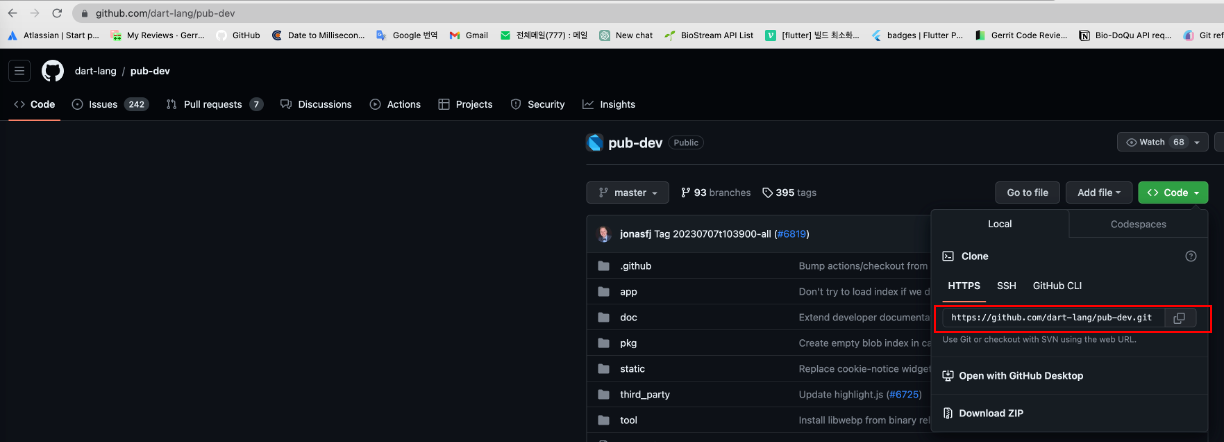View the 93 branches link

[x=716, y=192]
